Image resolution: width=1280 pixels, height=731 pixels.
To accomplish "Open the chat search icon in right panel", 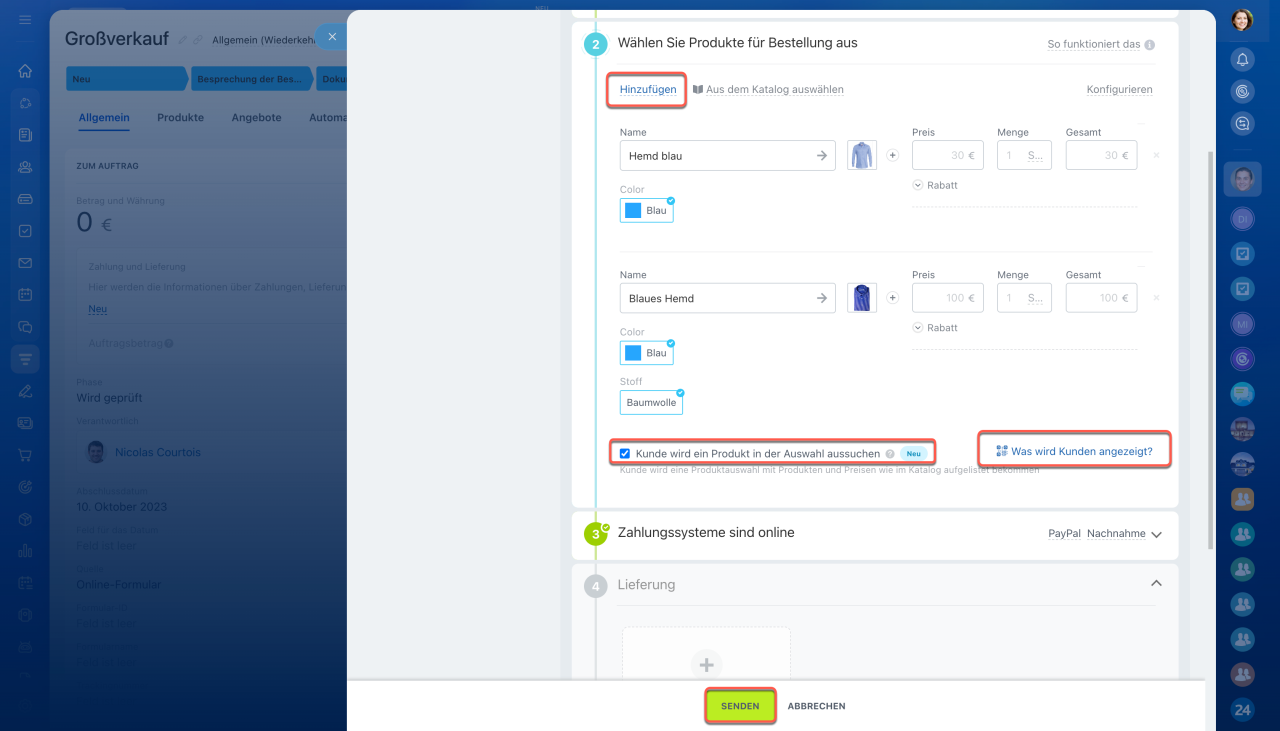I will pos(1242,123).
